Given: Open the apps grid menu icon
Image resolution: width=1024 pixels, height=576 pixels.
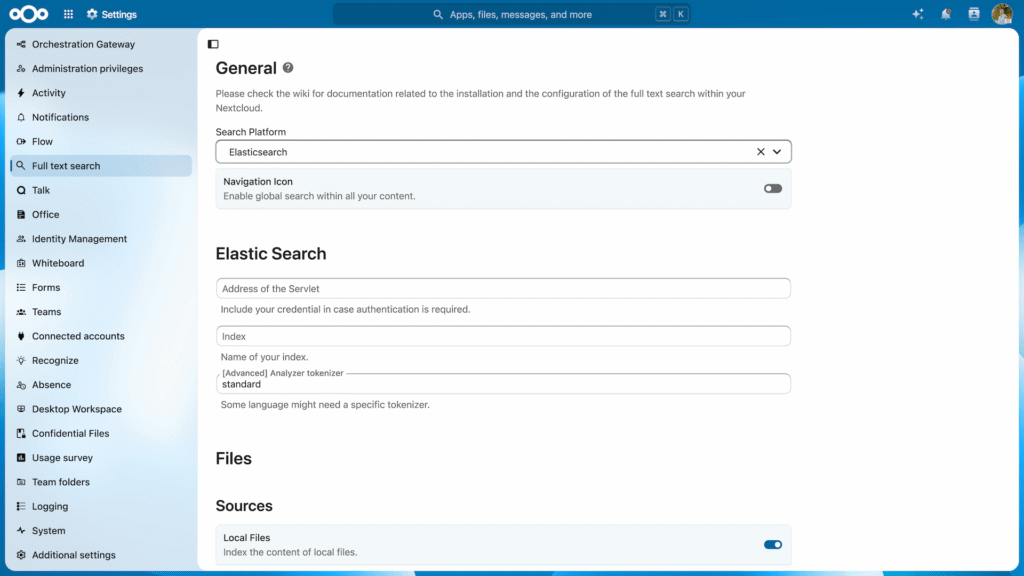Looking at the screenshot, I should tap(69, 14).
